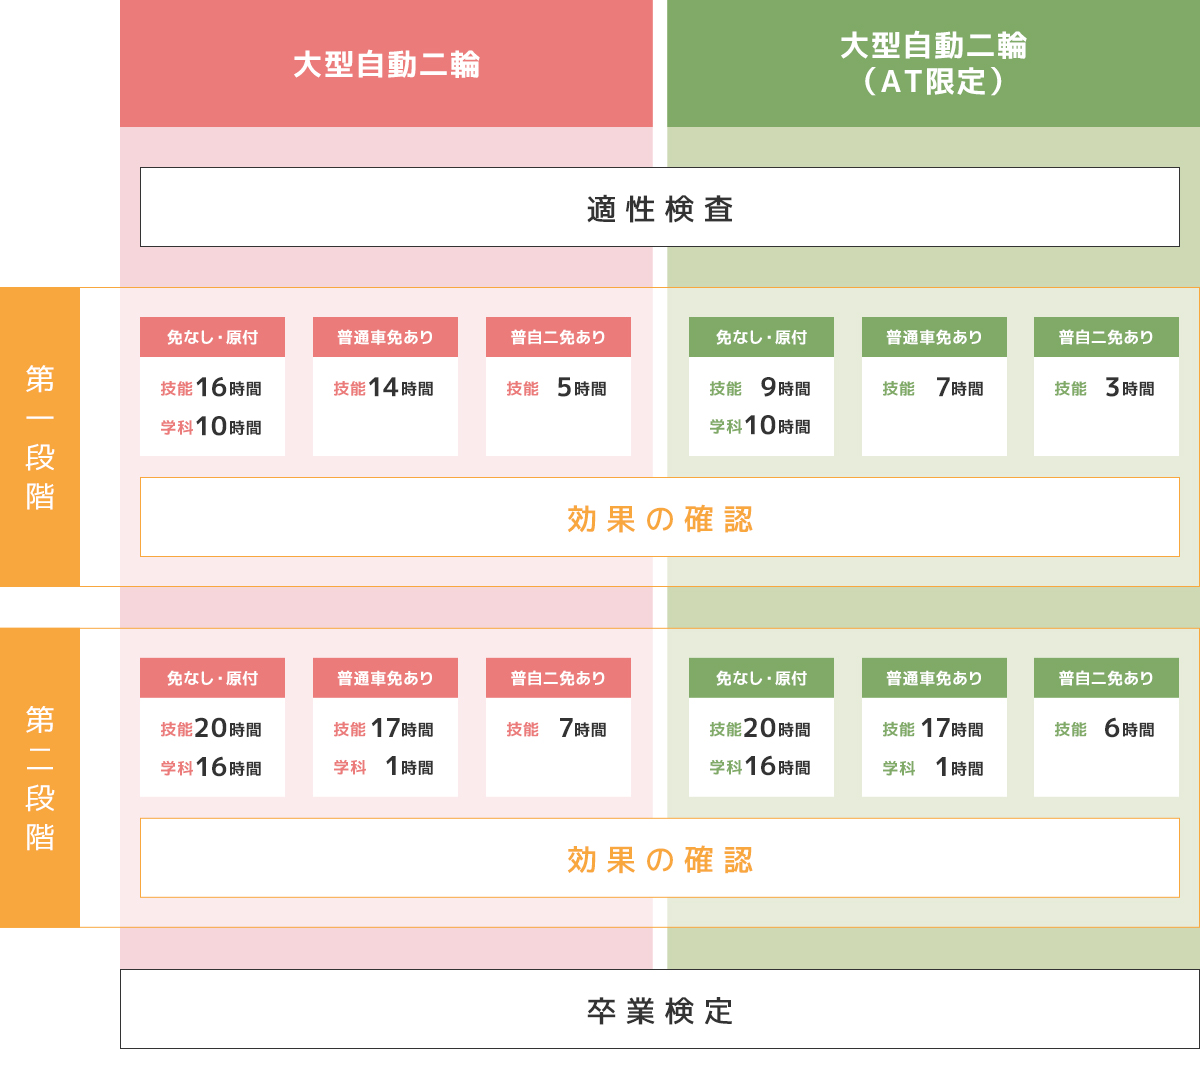This screenshot has height=1065, width=1201.
Task: Click red 普通車免あり label in second stage
Action: coord(385,678)
